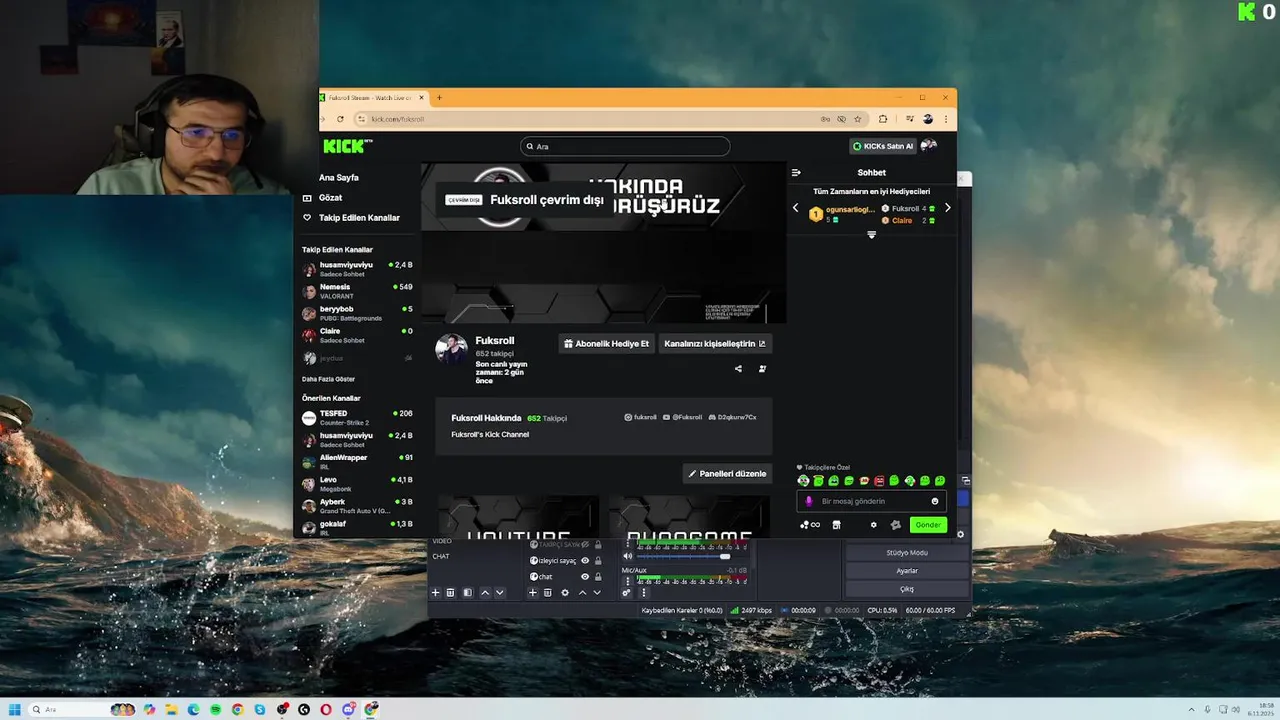Click the Windows taskbar search box
The width and height of the screenshot is (1280, 720).
82,710
